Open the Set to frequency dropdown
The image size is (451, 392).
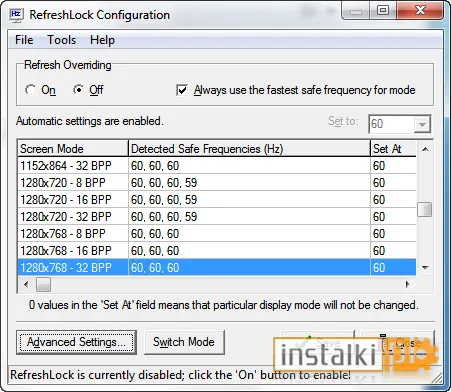click(422, 124)
